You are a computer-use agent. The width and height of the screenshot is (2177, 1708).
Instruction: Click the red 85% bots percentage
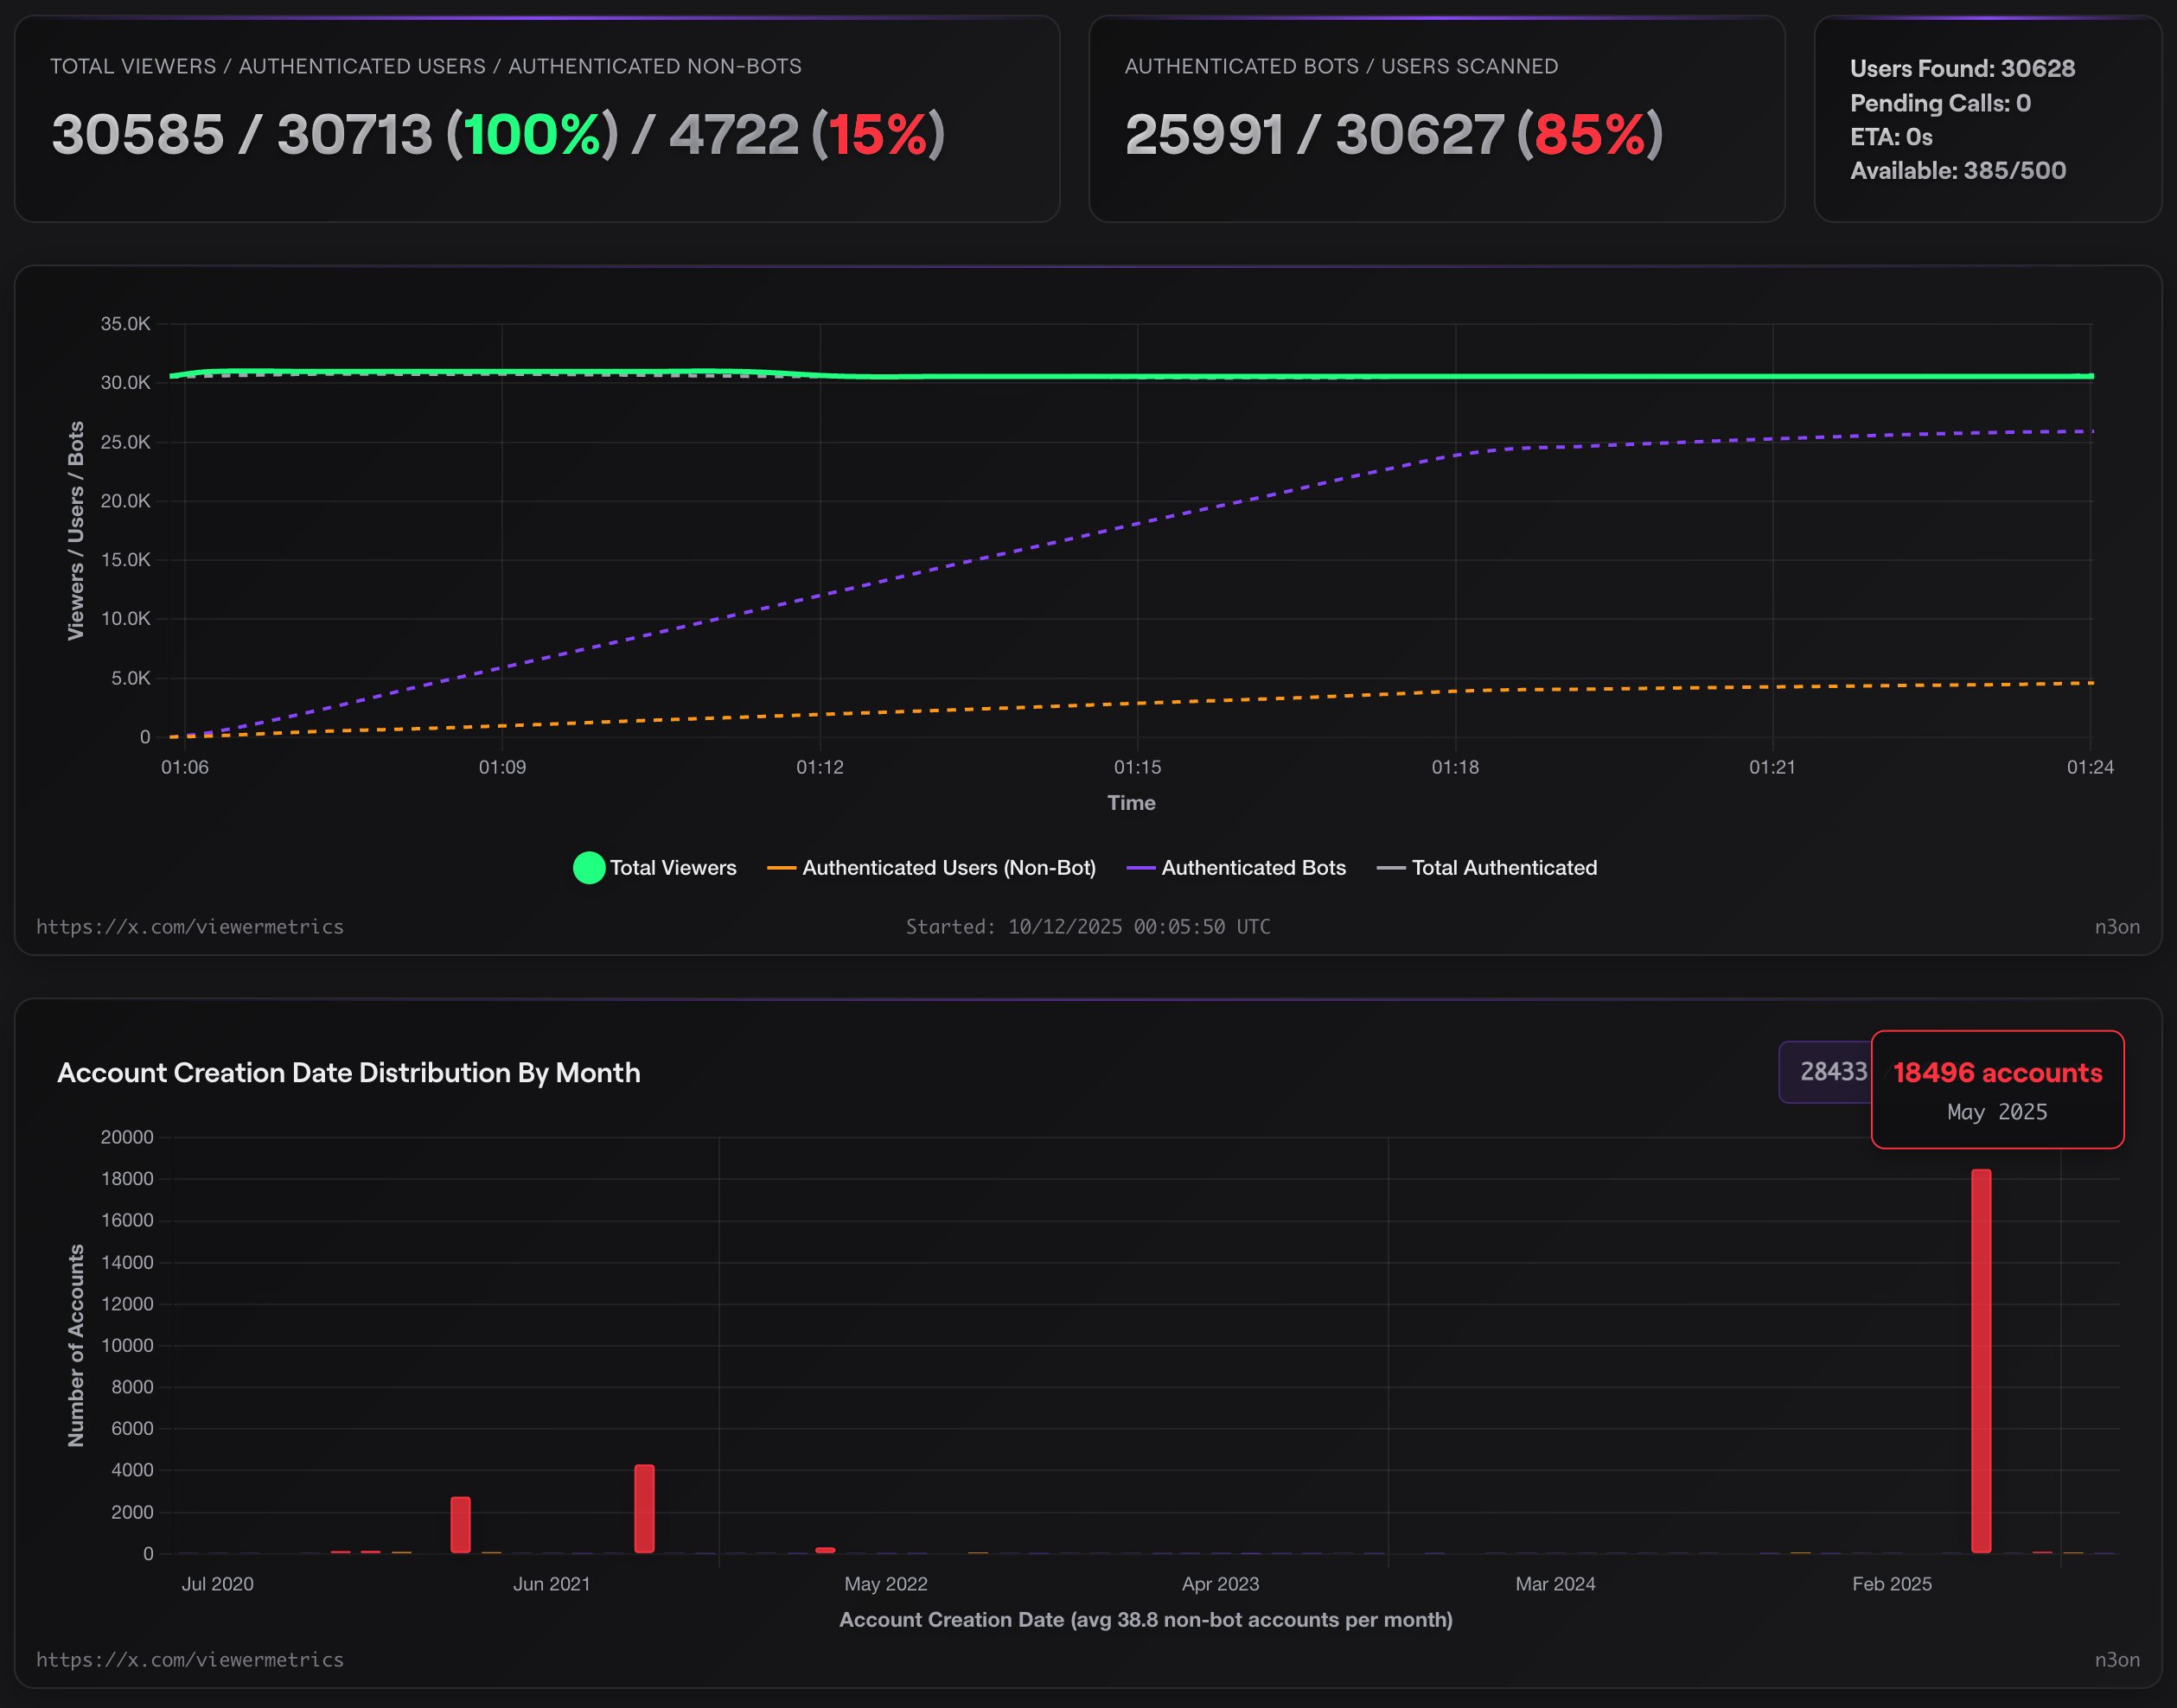tap(1589, 135)
